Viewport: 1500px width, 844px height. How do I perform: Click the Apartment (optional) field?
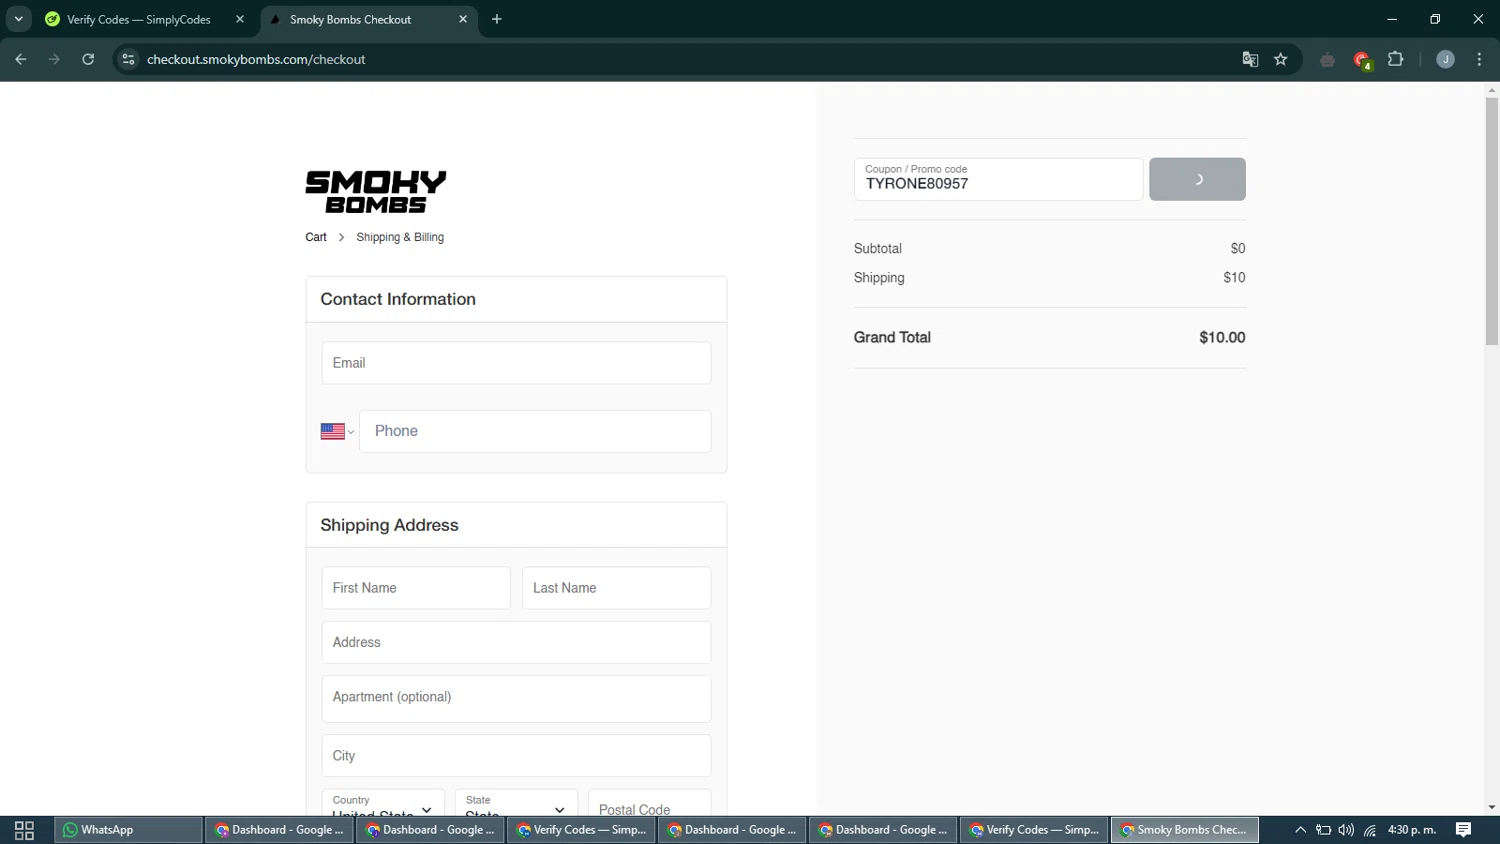516,698
